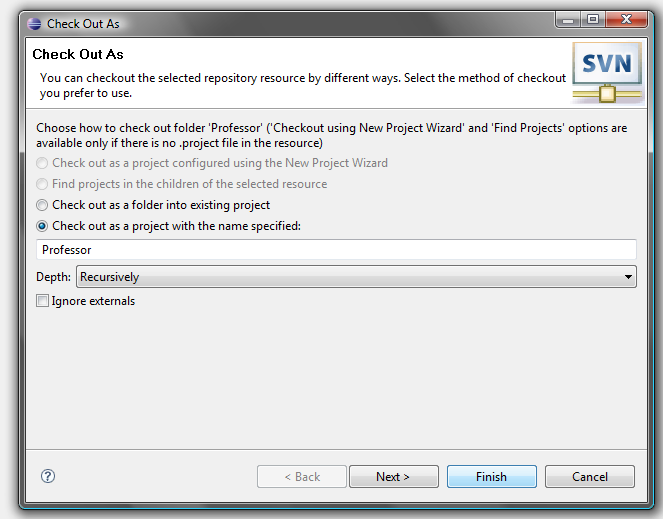This screenshot has height=519, width=663.
Task: Cancel the checkout dialog
Action: (590, 477)
